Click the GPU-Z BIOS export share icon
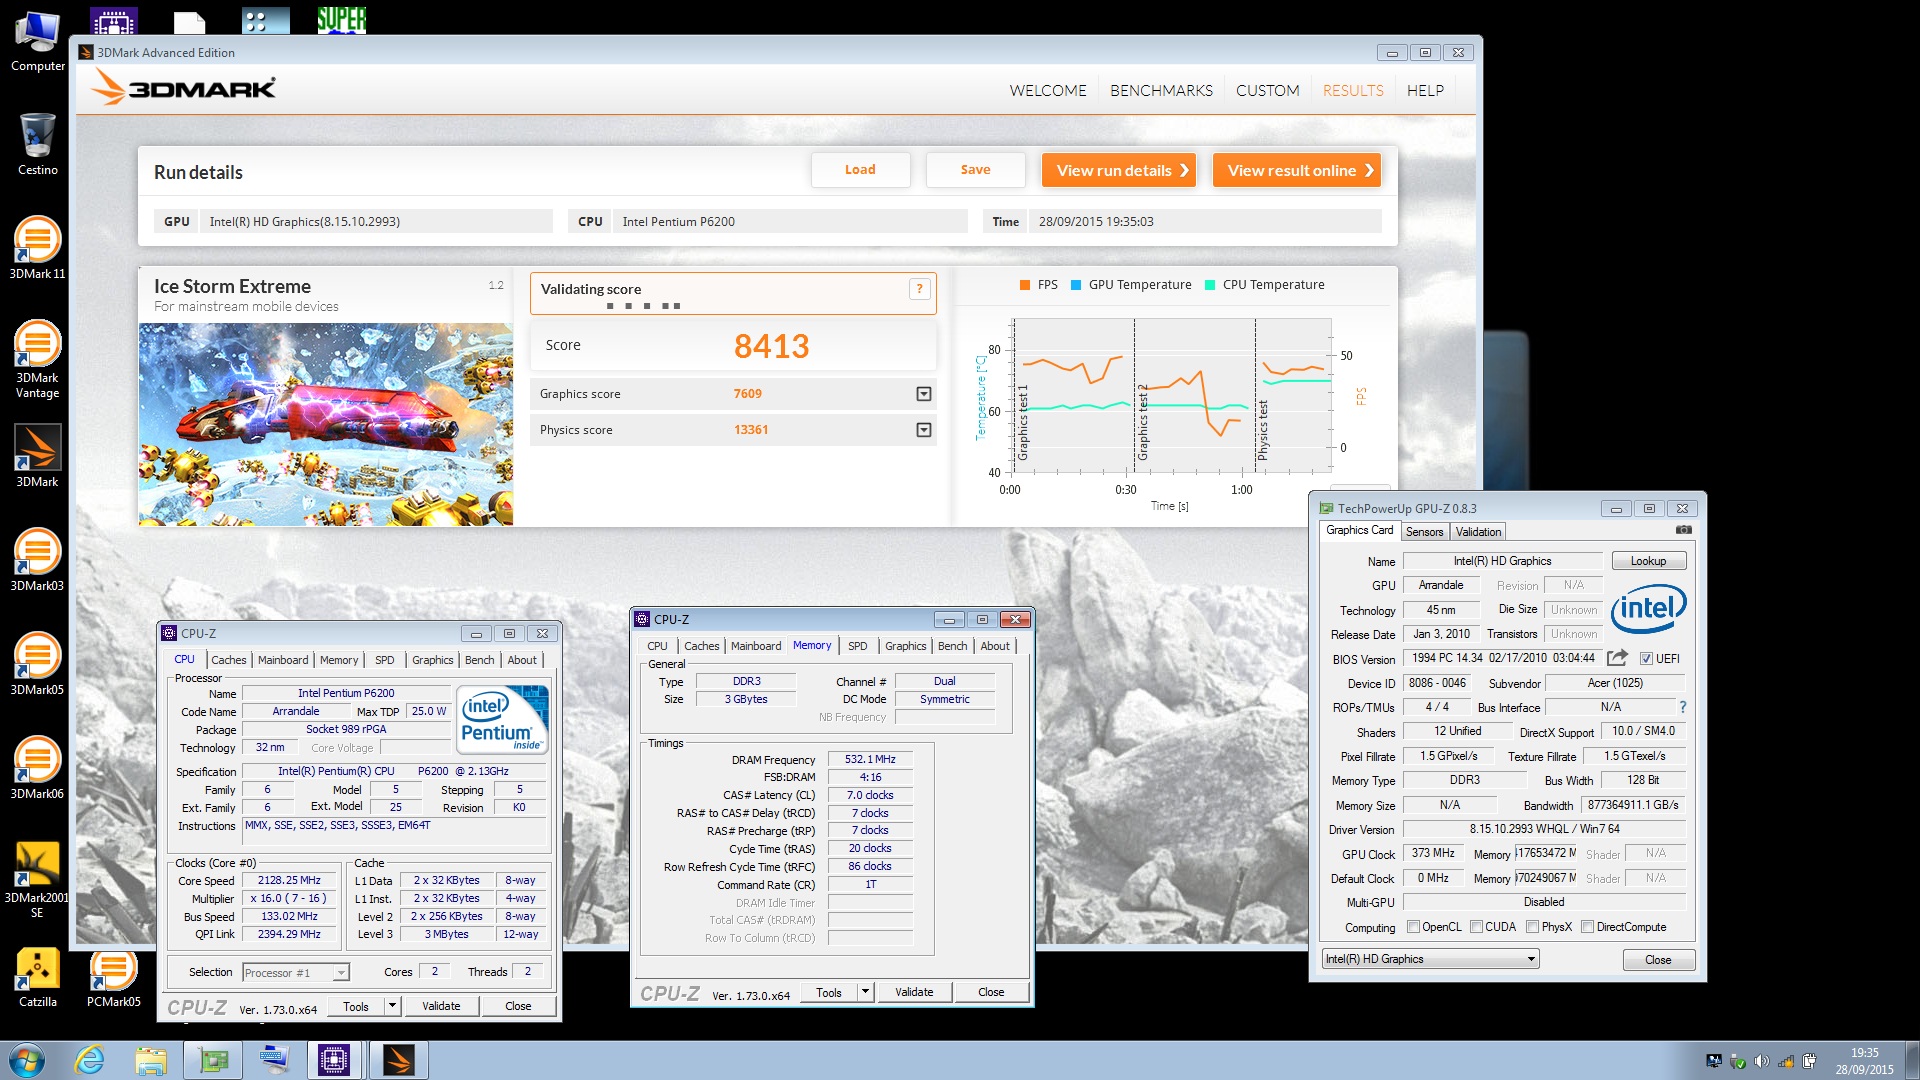The width and height of the screenshot is (1920, 1080). click(x=1617, y=658)
